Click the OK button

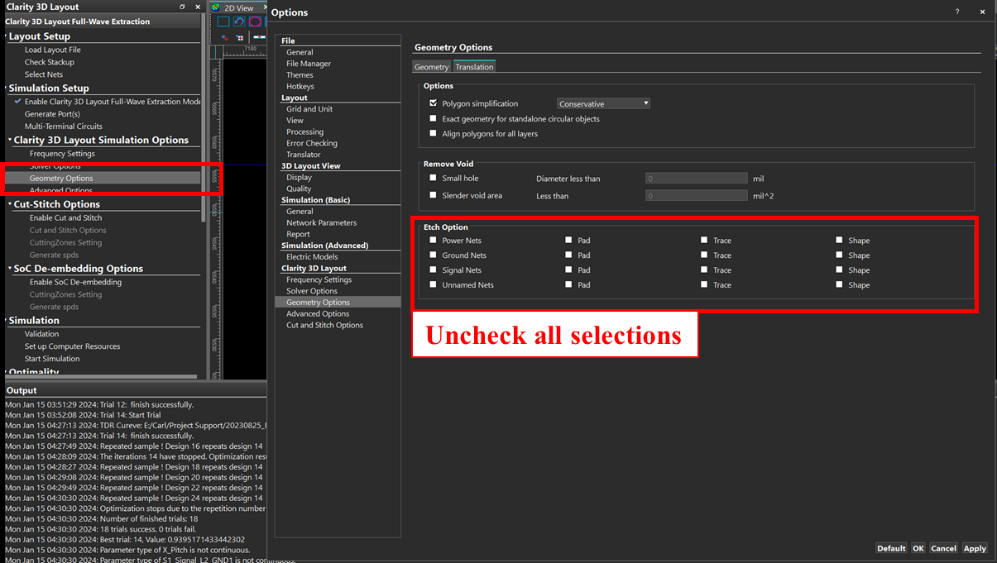coord(918,548)
